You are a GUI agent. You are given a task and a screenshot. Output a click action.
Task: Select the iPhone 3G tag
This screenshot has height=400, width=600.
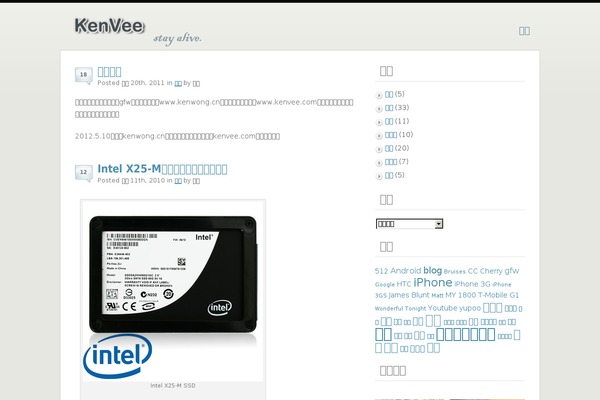pyautogui.click(x=472, y=284)
